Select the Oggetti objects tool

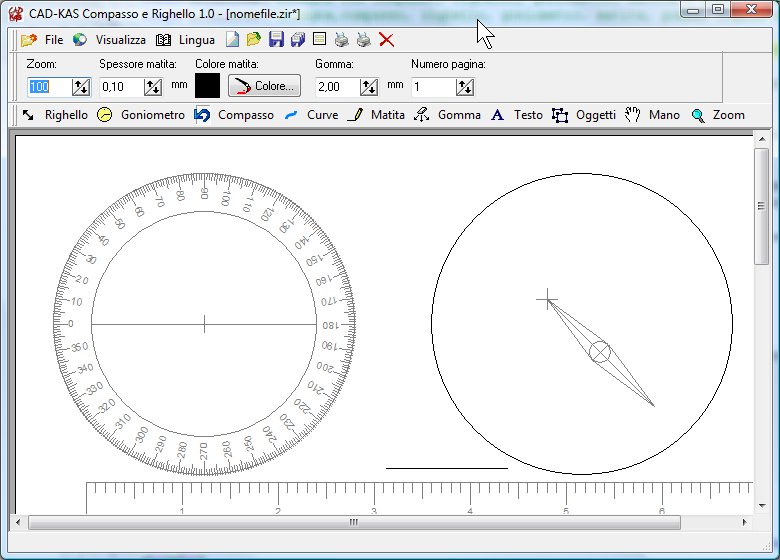(x=585, y=115)
